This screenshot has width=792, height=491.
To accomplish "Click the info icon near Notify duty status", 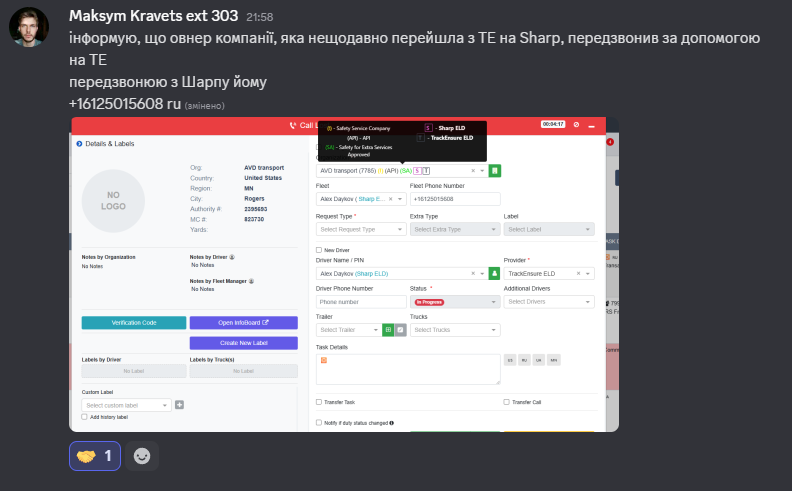I will coord(392,423).
